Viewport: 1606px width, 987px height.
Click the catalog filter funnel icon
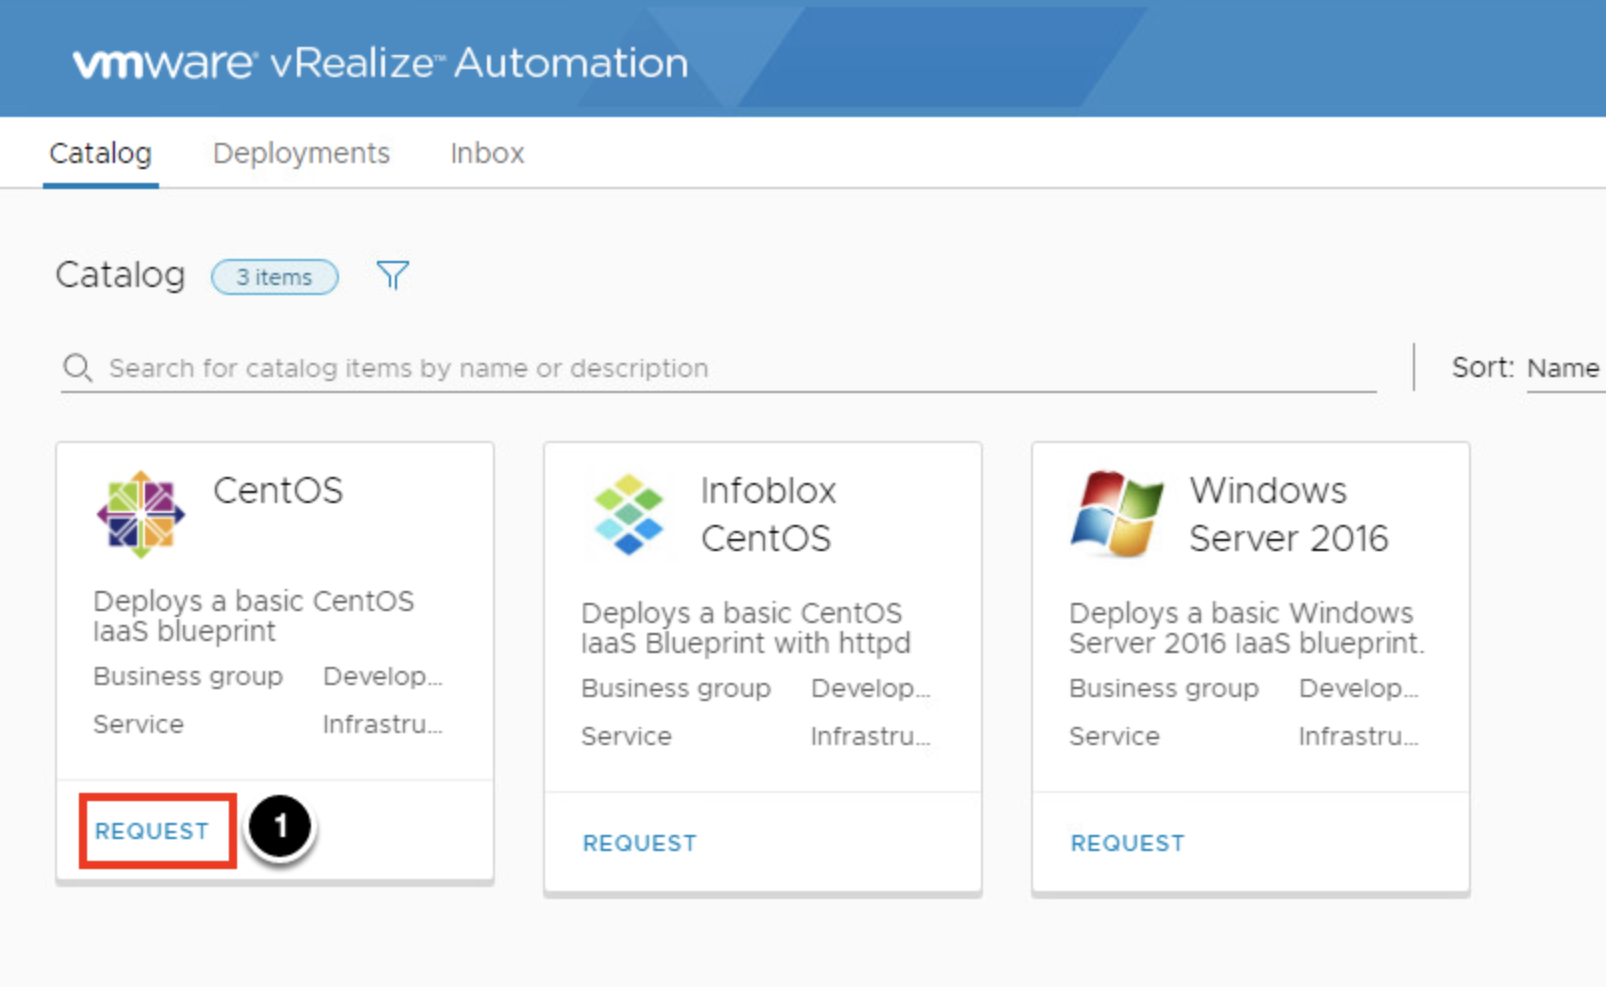click(393, 275)
